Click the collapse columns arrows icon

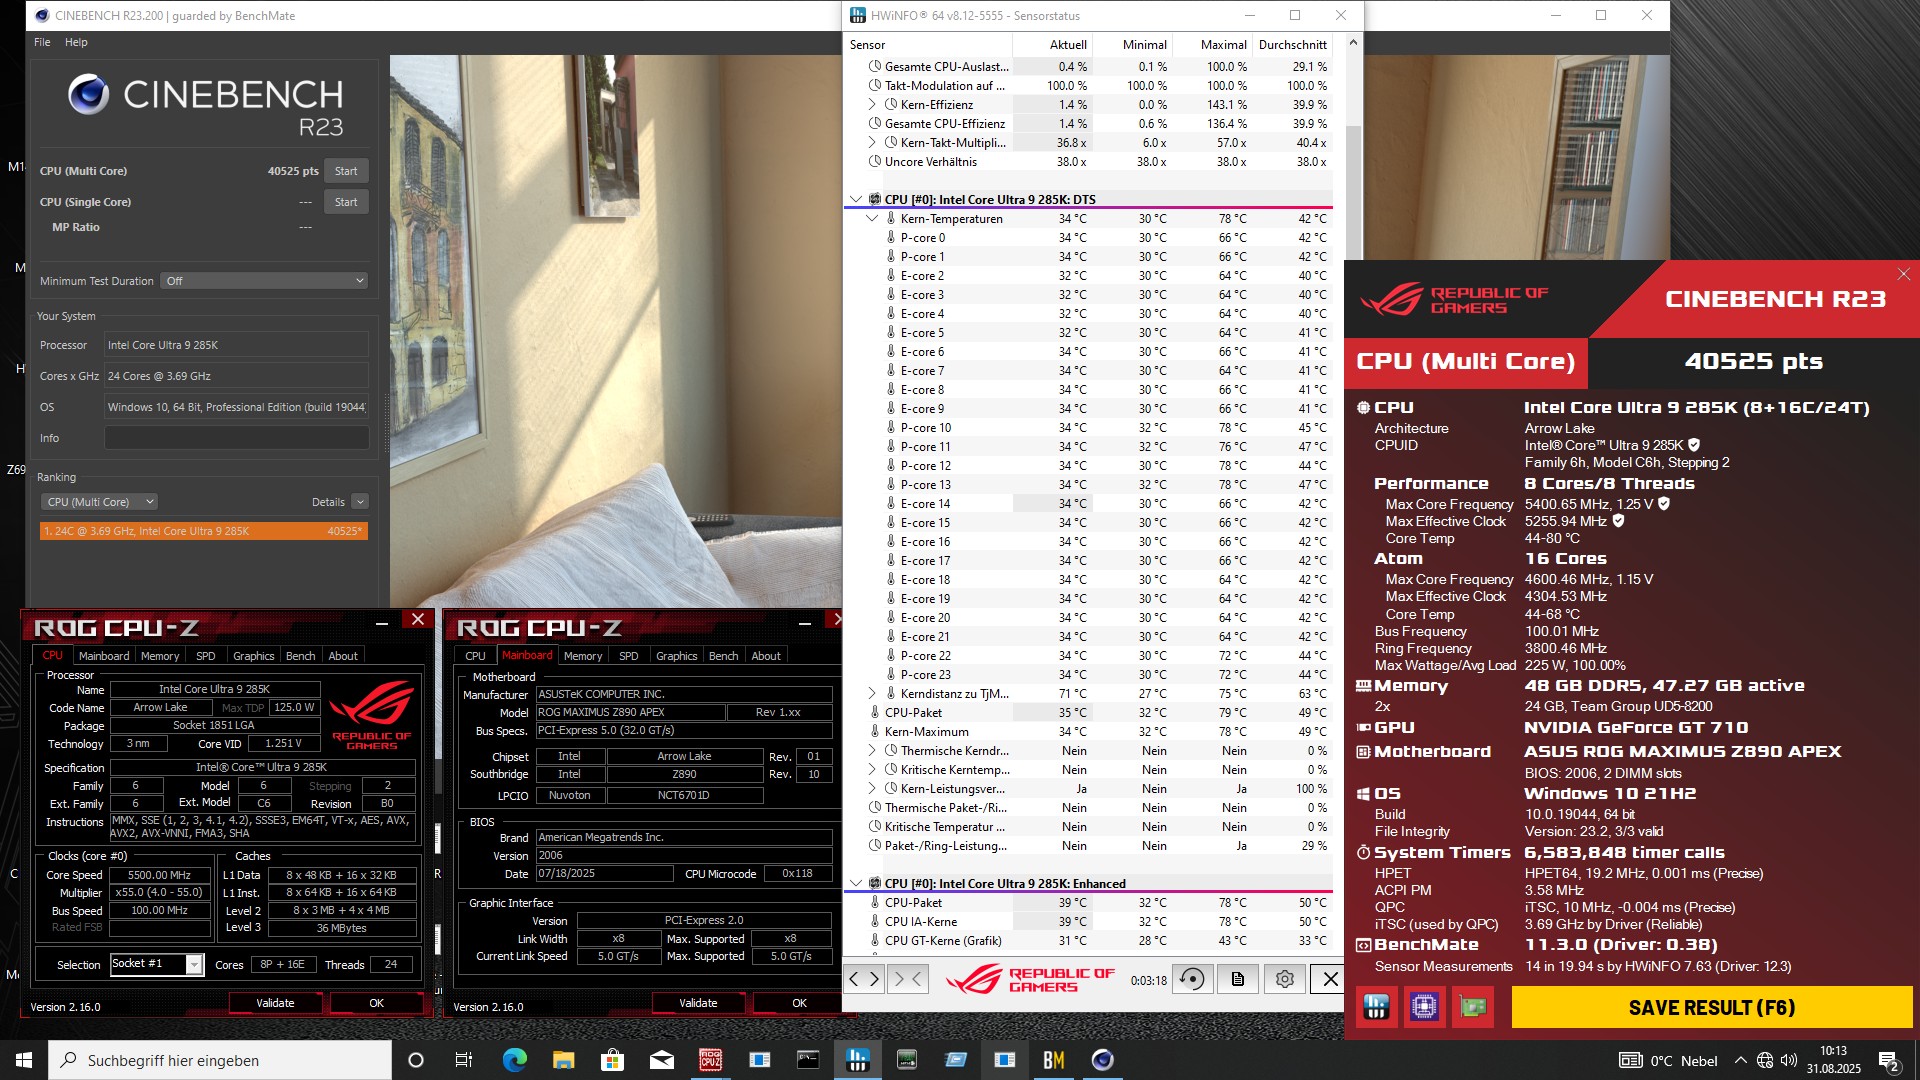click(908, 979)
